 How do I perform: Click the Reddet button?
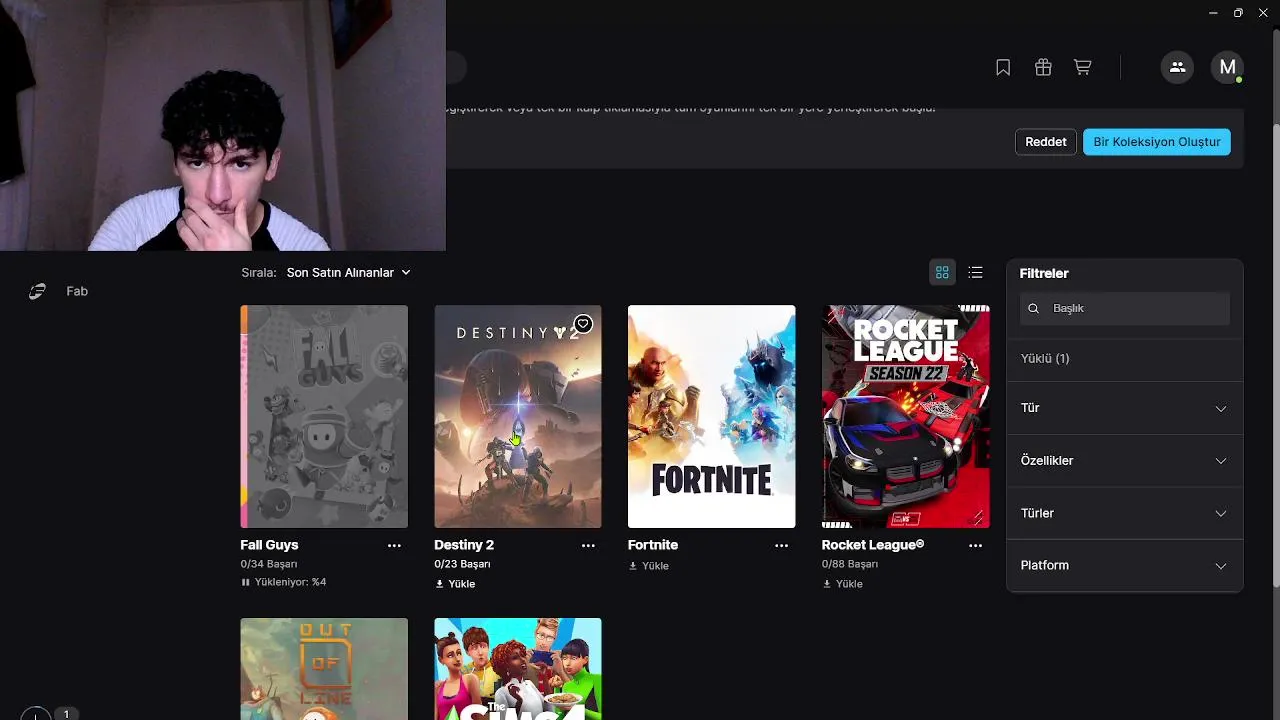click(1046, 142)
